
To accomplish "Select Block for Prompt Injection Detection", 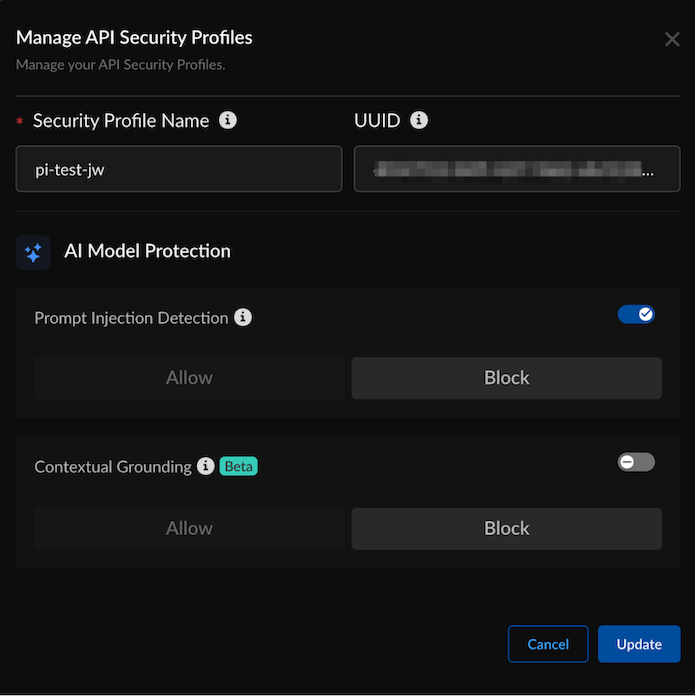I will pyautogui.click(x=506, y=378).
